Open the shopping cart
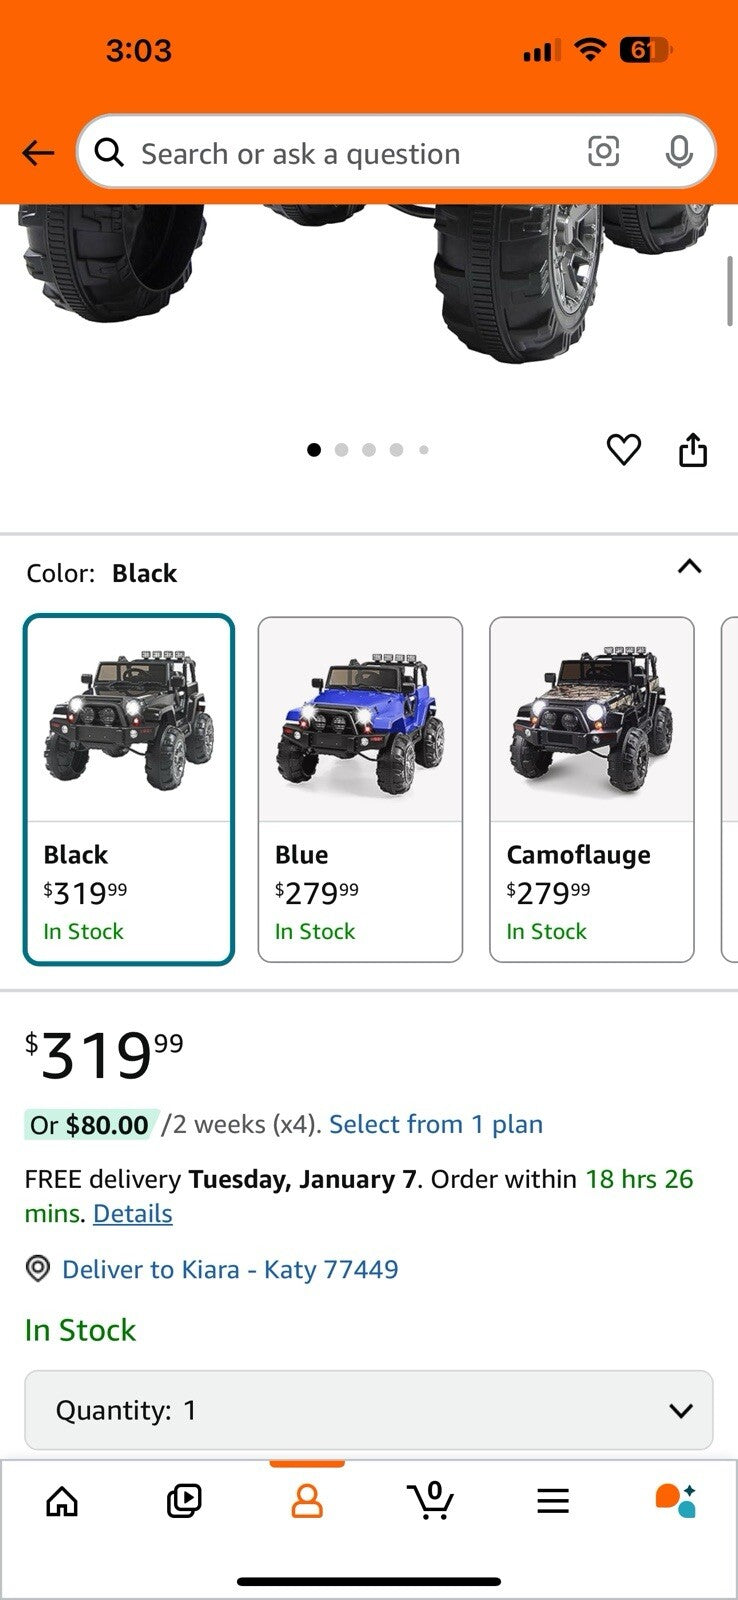The width and height of the screenshot is (738, 1600). (430, 1500)
